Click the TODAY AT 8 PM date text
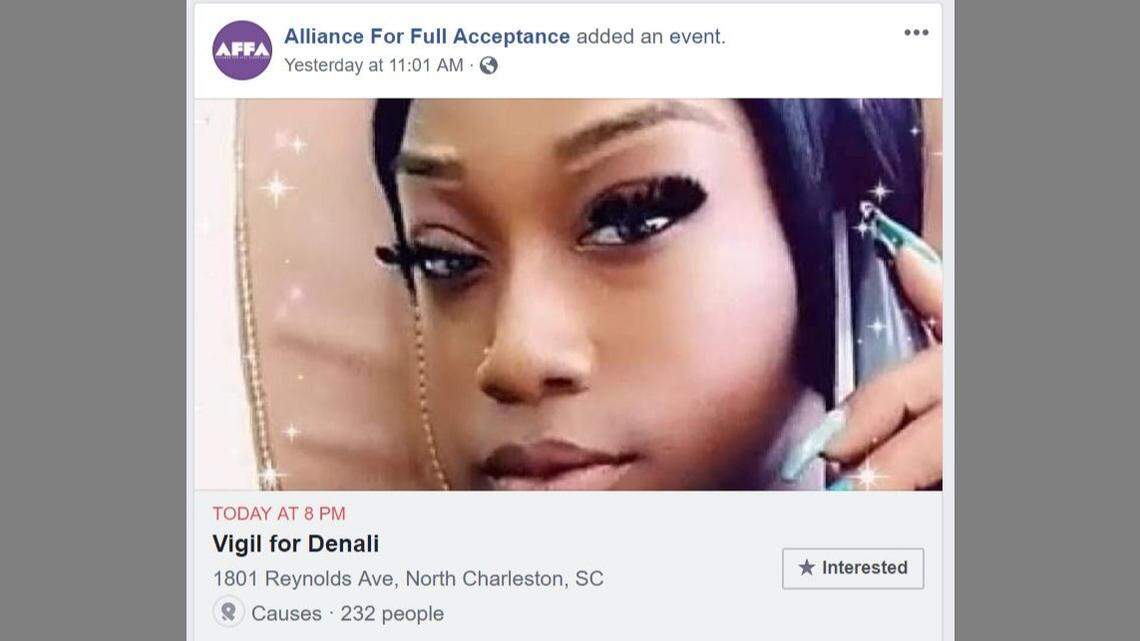 point(279,514)
